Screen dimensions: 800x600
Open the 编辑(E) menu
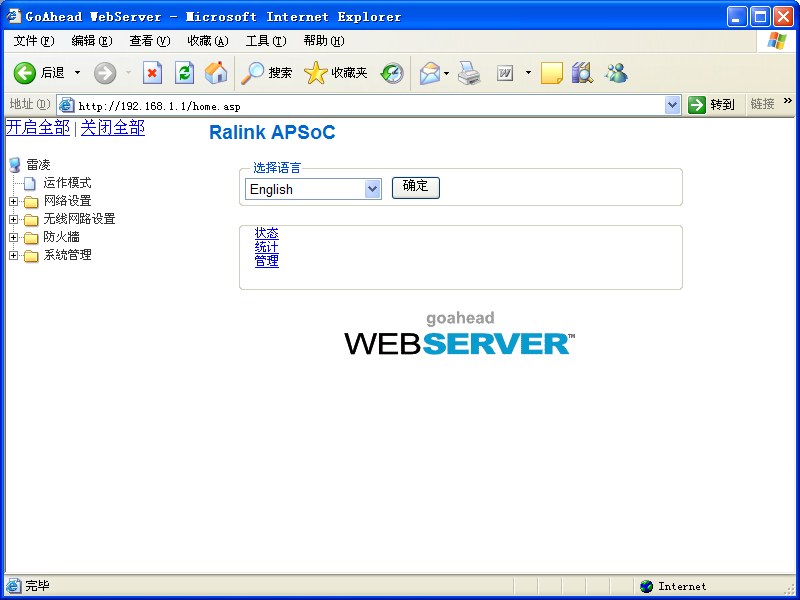[x=92, y=41]
